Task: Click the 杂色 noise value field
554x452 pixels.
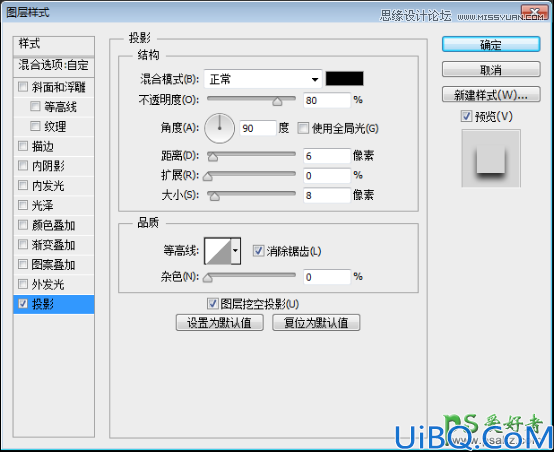Action: coord(327,277)
